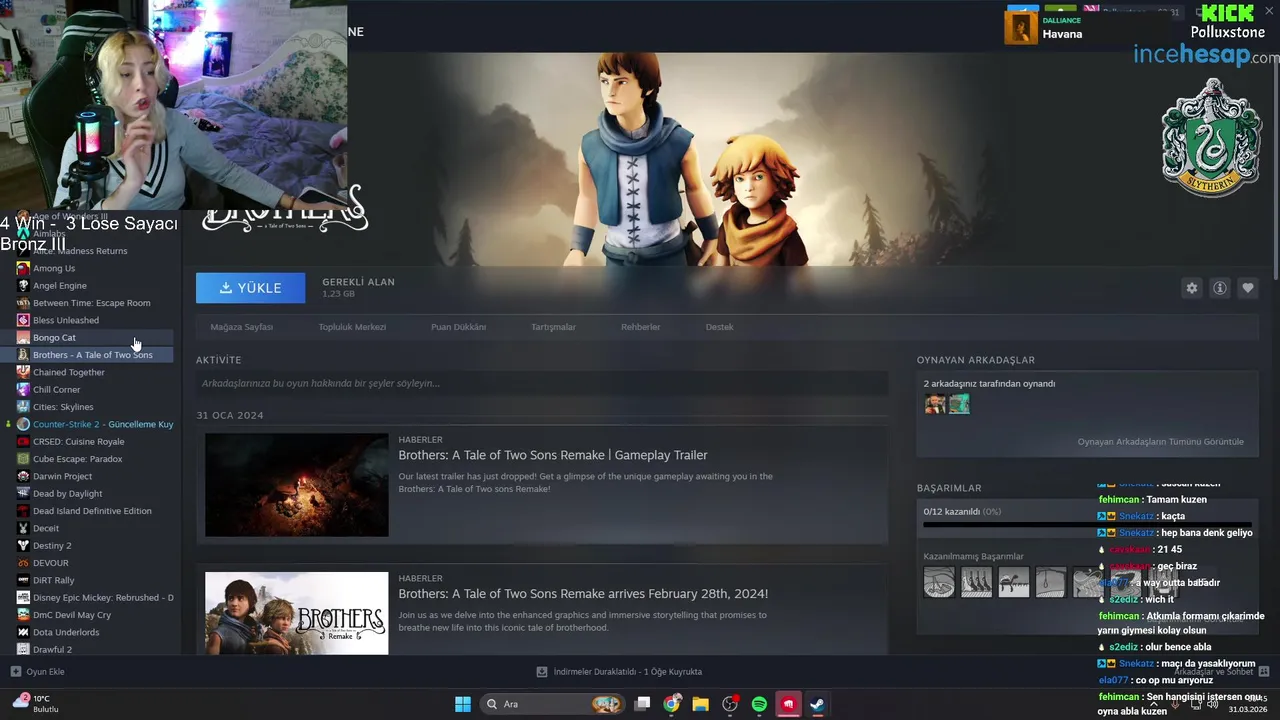
Task: Open the second locked achievement icon
Action: click(x=976, y=582)
